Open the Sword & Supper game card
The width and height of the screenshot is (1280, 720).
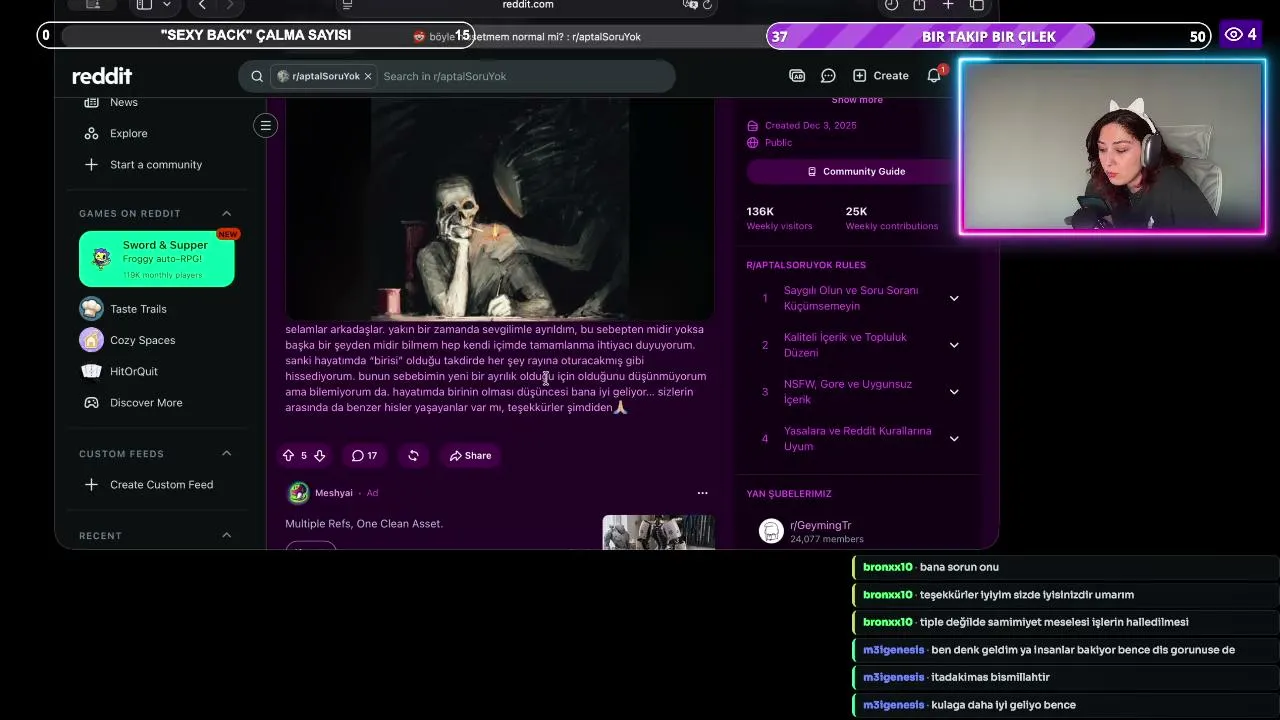click(157, 259)
